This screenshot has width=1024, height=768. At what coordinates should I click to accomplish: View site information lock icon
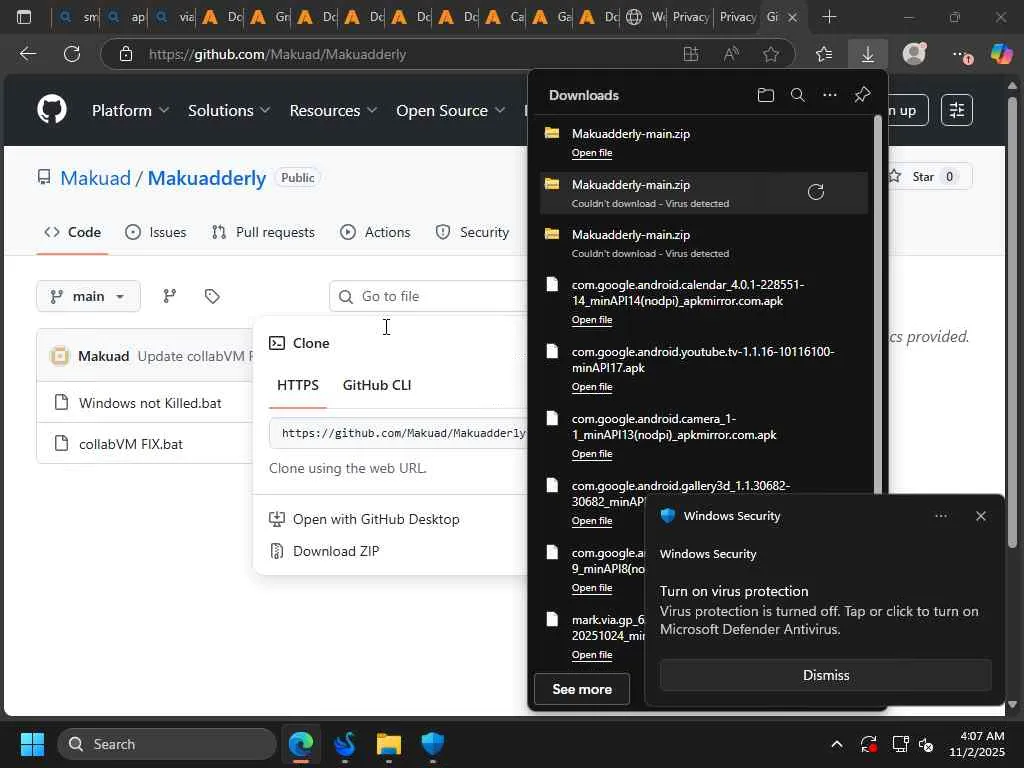click(126, 54)
